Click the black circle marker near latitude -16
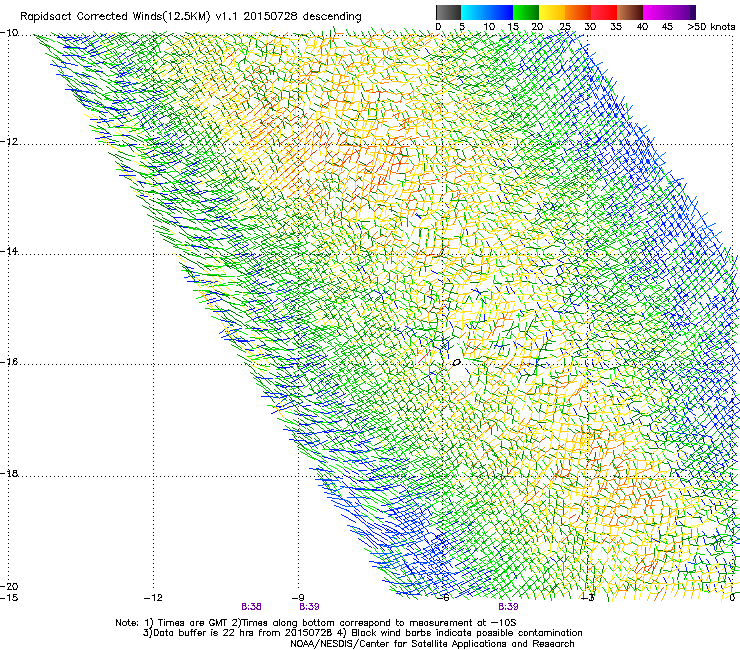 (456, 363)
